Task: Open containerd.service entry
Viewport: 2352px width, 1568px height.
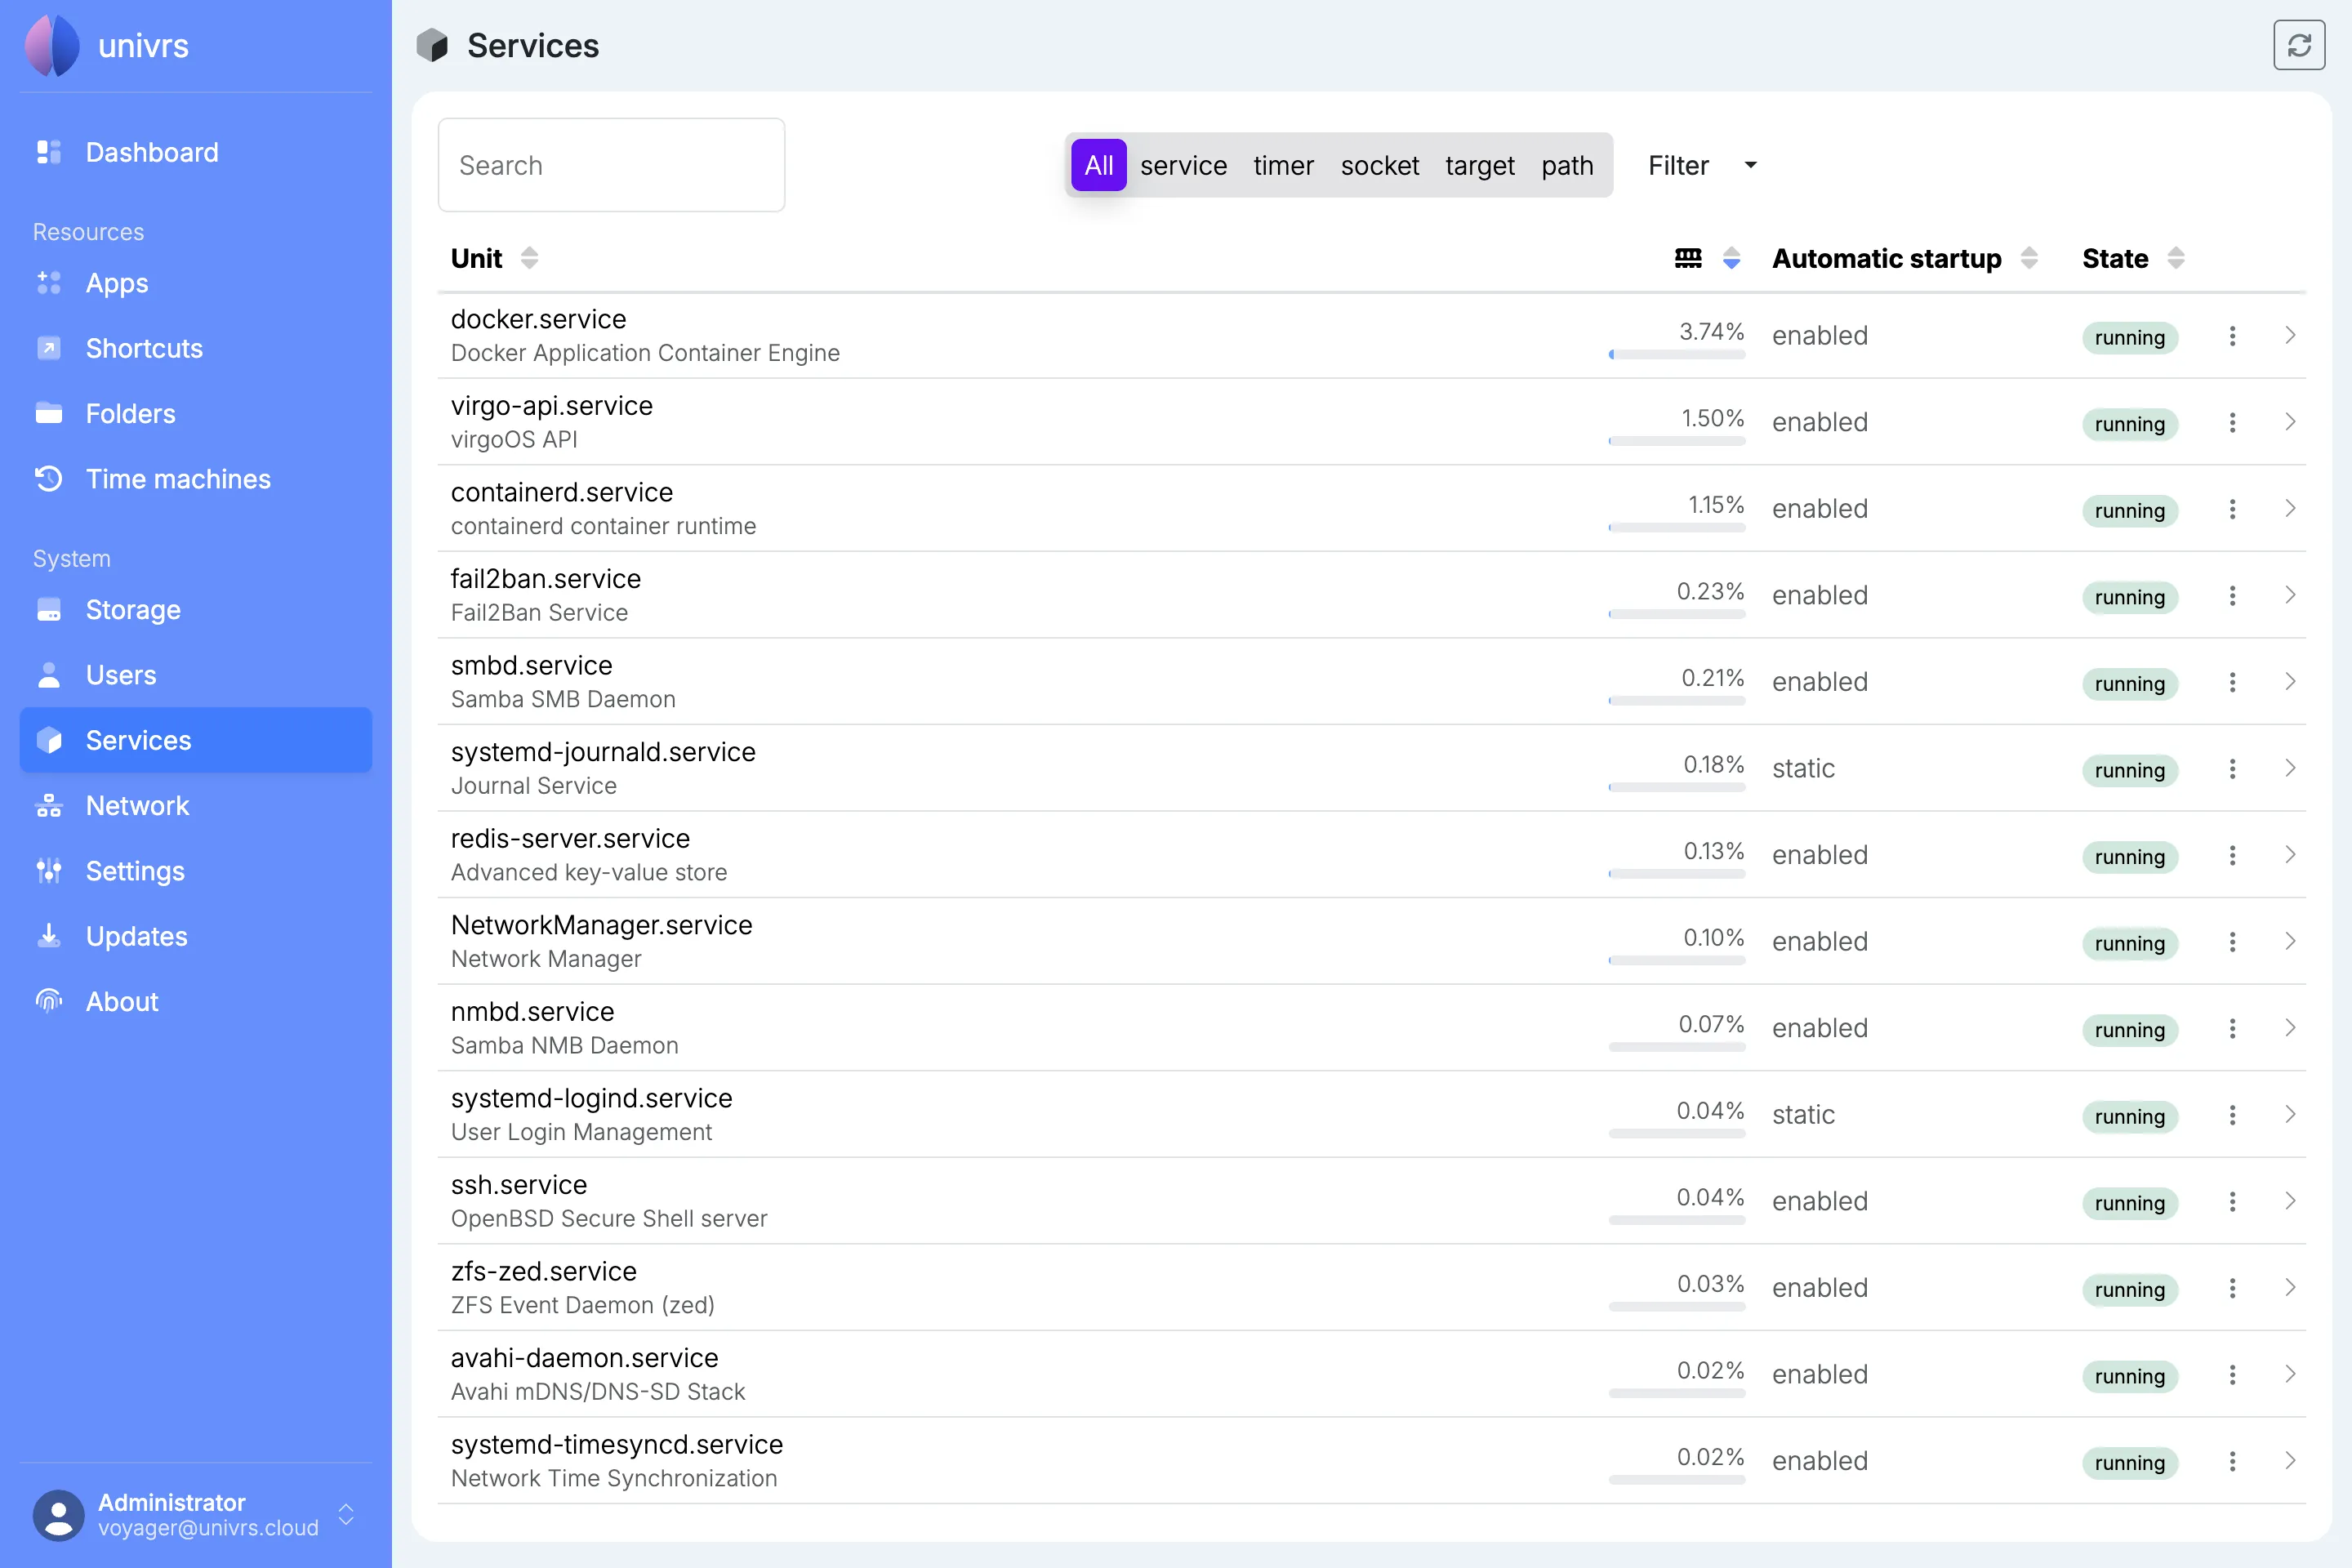Action: [1372, 509]
